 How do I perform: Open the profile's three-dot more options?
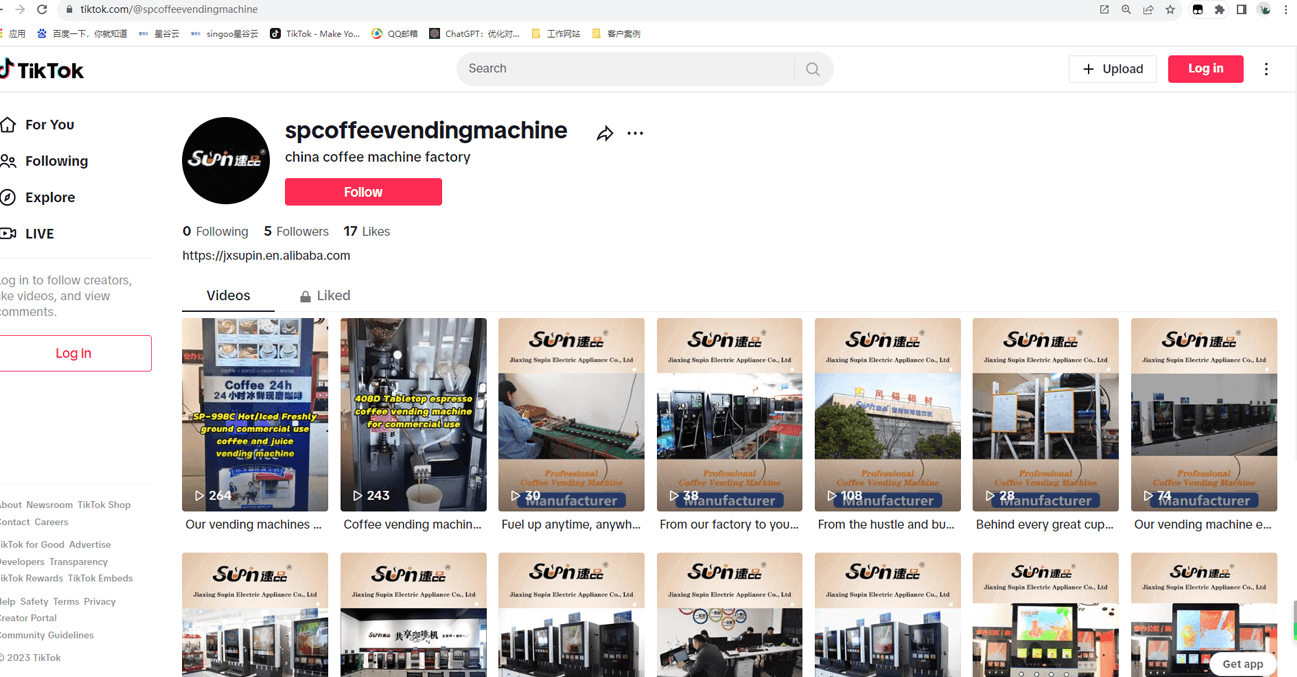[635, 133]
